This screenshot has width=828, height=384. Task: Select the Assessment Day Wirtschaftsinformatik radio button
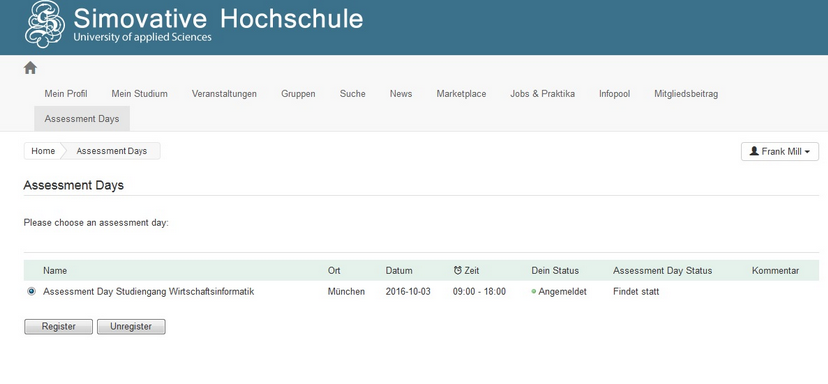31,291
